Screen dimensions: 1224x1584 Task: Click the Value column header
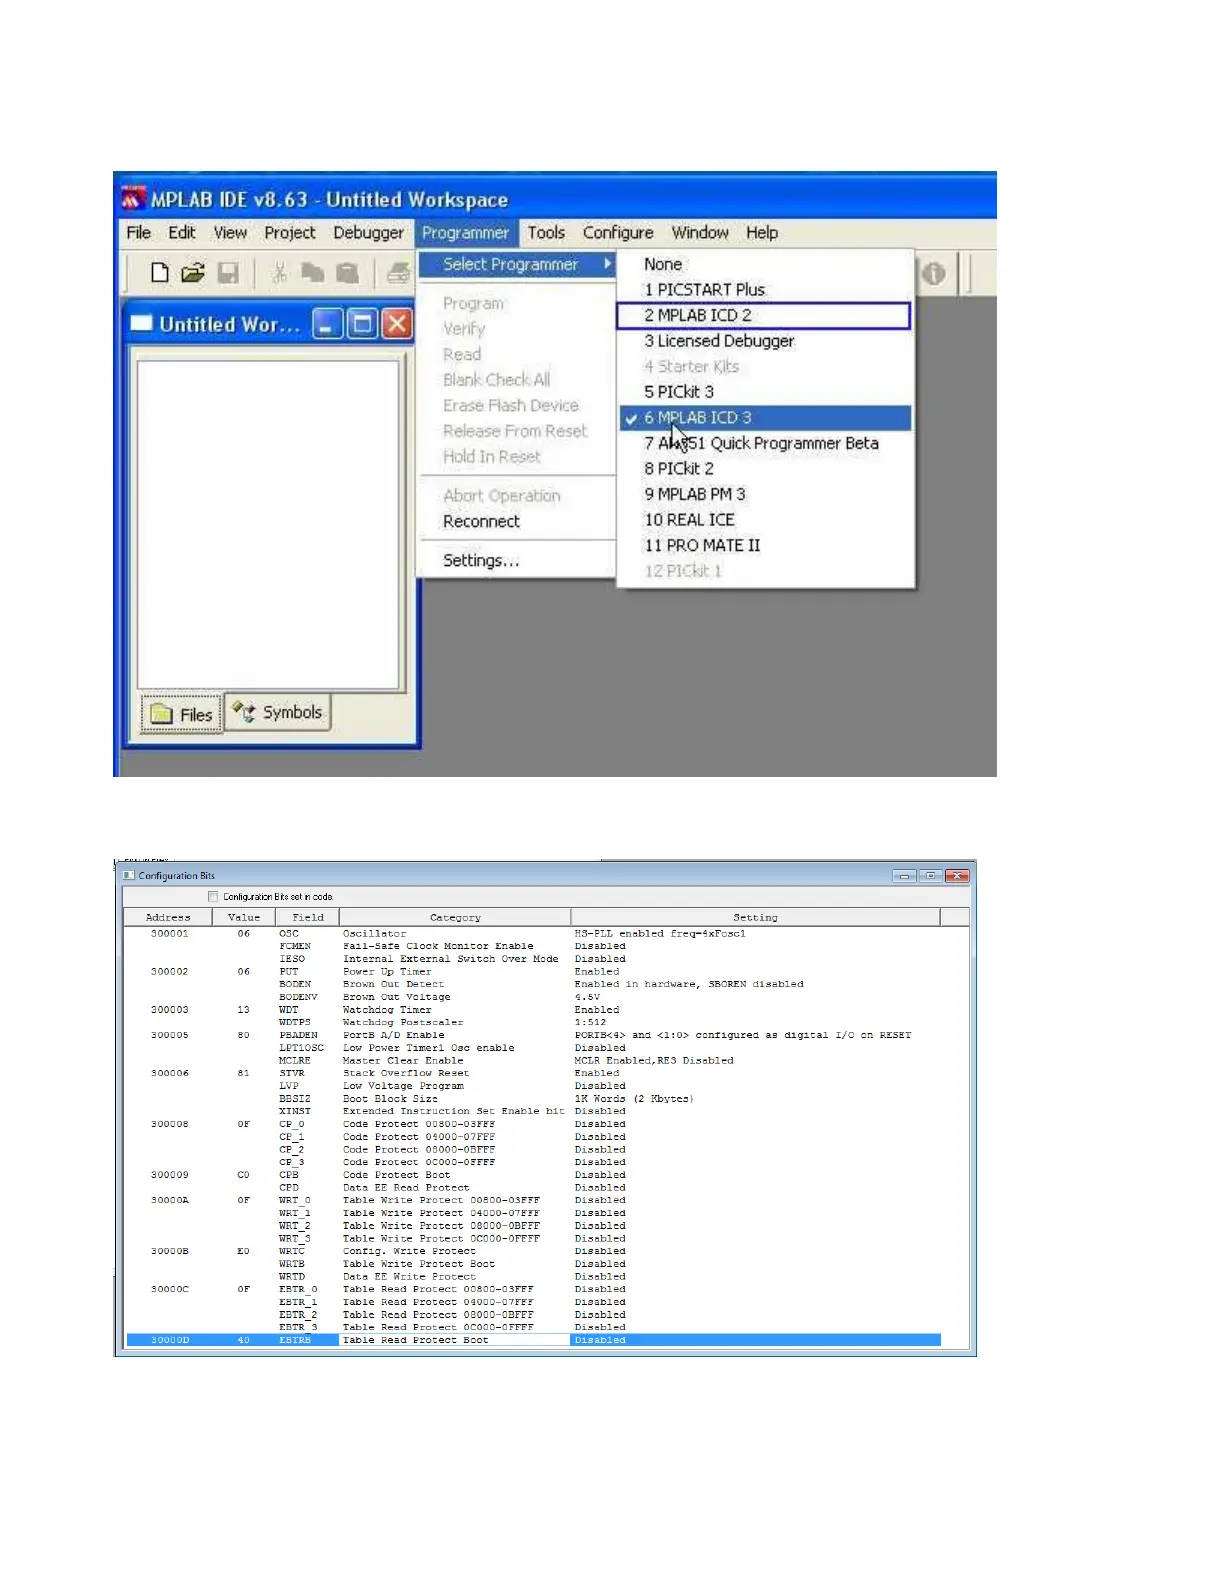coord(244,917)
